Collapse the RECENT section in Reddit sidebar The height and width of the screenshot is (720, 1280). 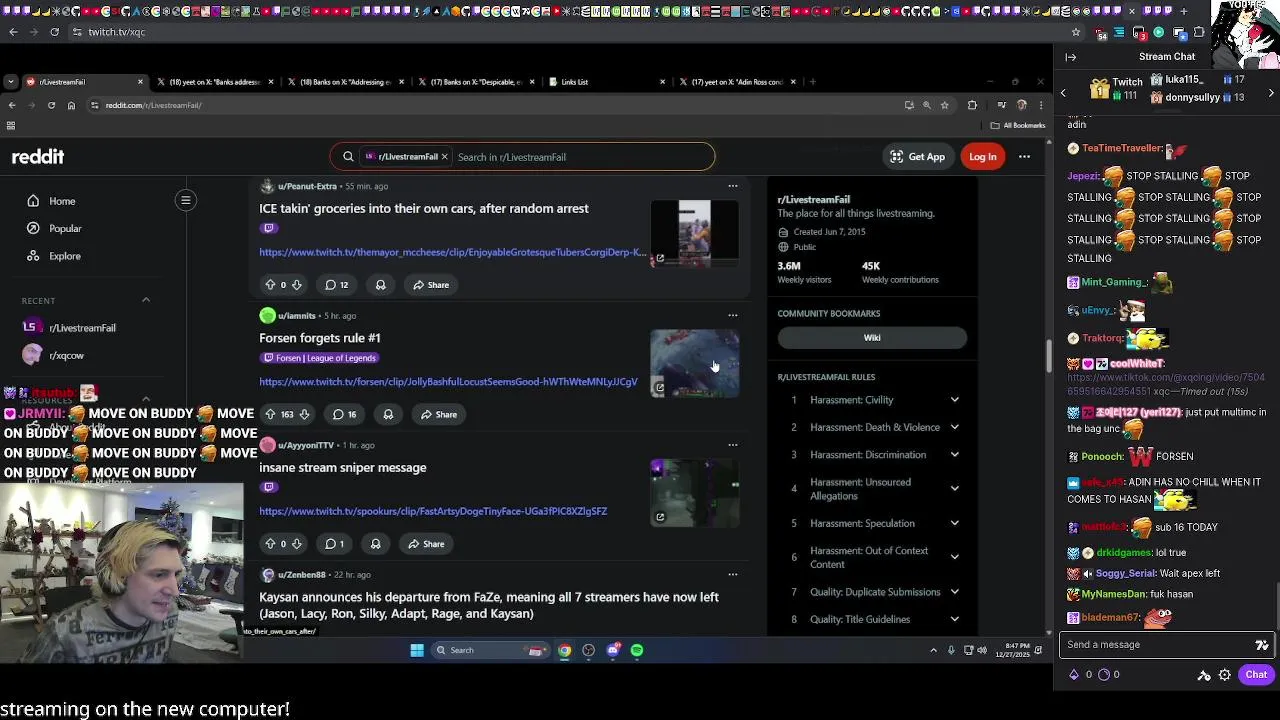pos(146,300)
